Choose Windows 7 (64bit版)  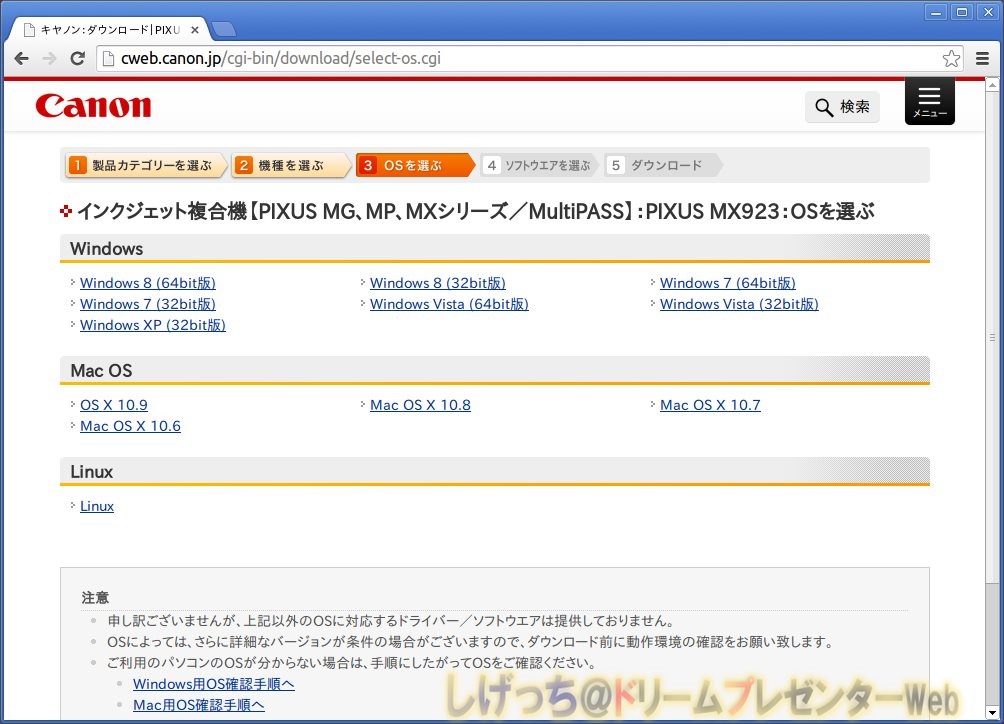[x=728, y=283]
